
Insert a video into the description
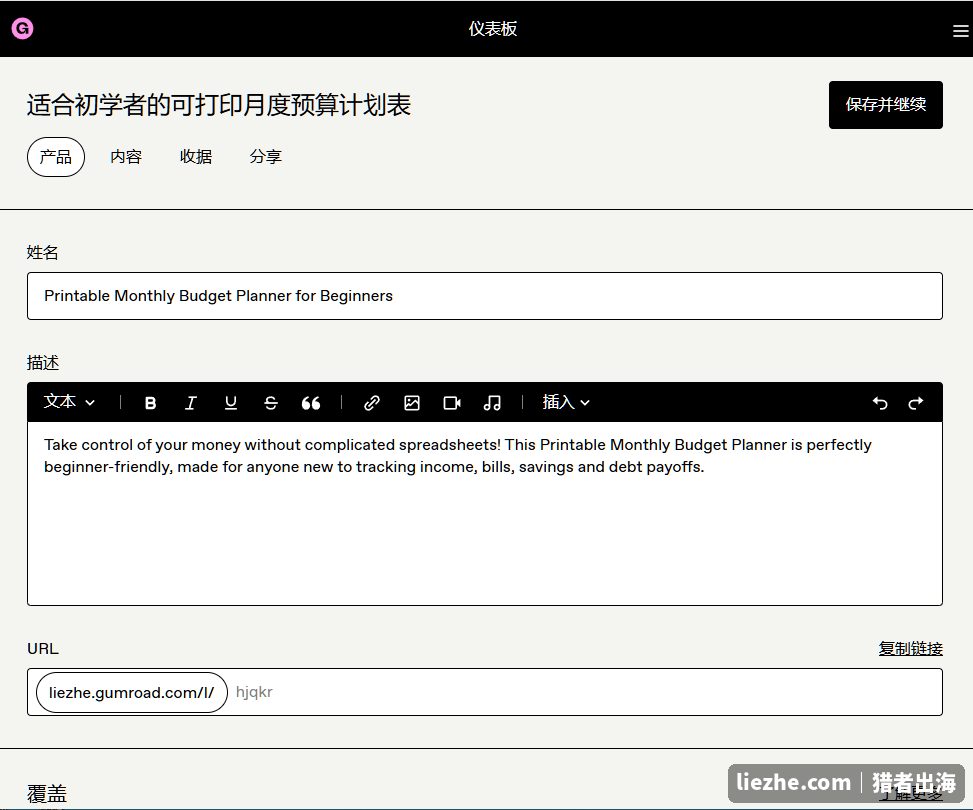coord(452,403)
